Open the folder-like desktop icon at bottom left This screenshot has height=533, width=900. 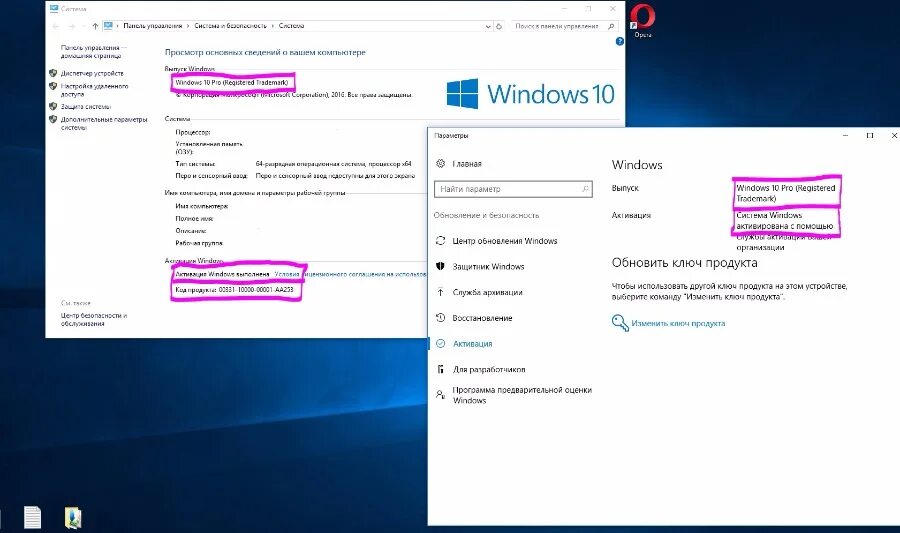[73, 518]
